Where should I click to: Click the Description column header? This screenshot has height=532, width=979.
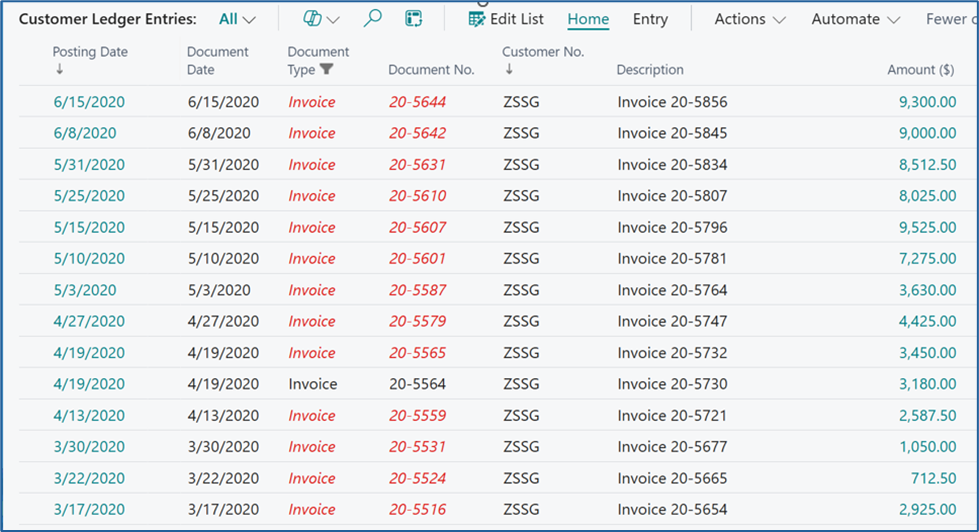pos(650,69)
